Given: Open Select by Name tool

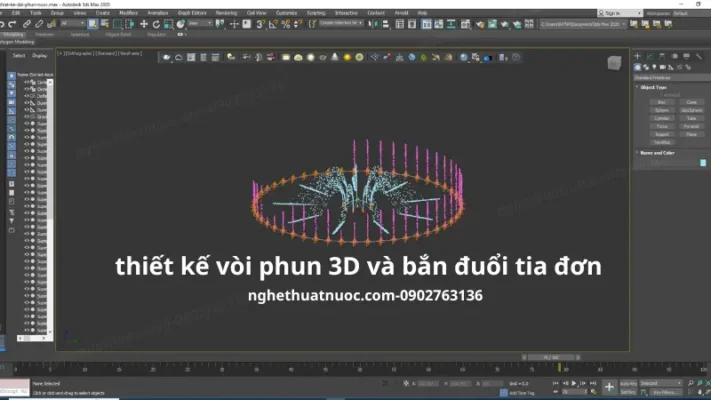Looking at the screenshot, I should pyautogui.click(x=105, y=24).
